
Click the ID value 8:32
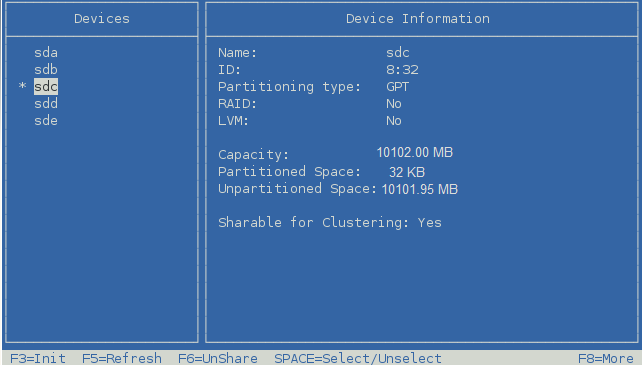point(402,70)
